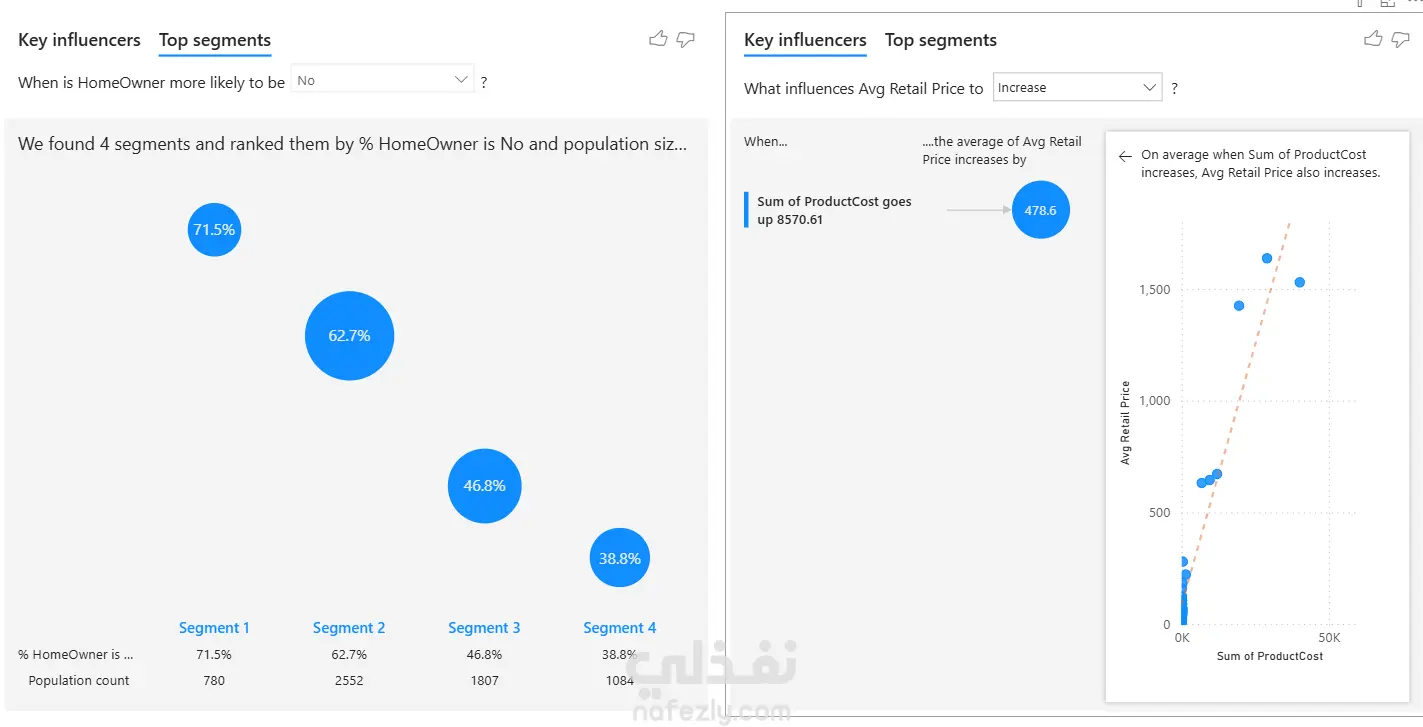1423x727 pixels.
Task: Click thumbs up icon in left visual
Action: tap(658, 39)
